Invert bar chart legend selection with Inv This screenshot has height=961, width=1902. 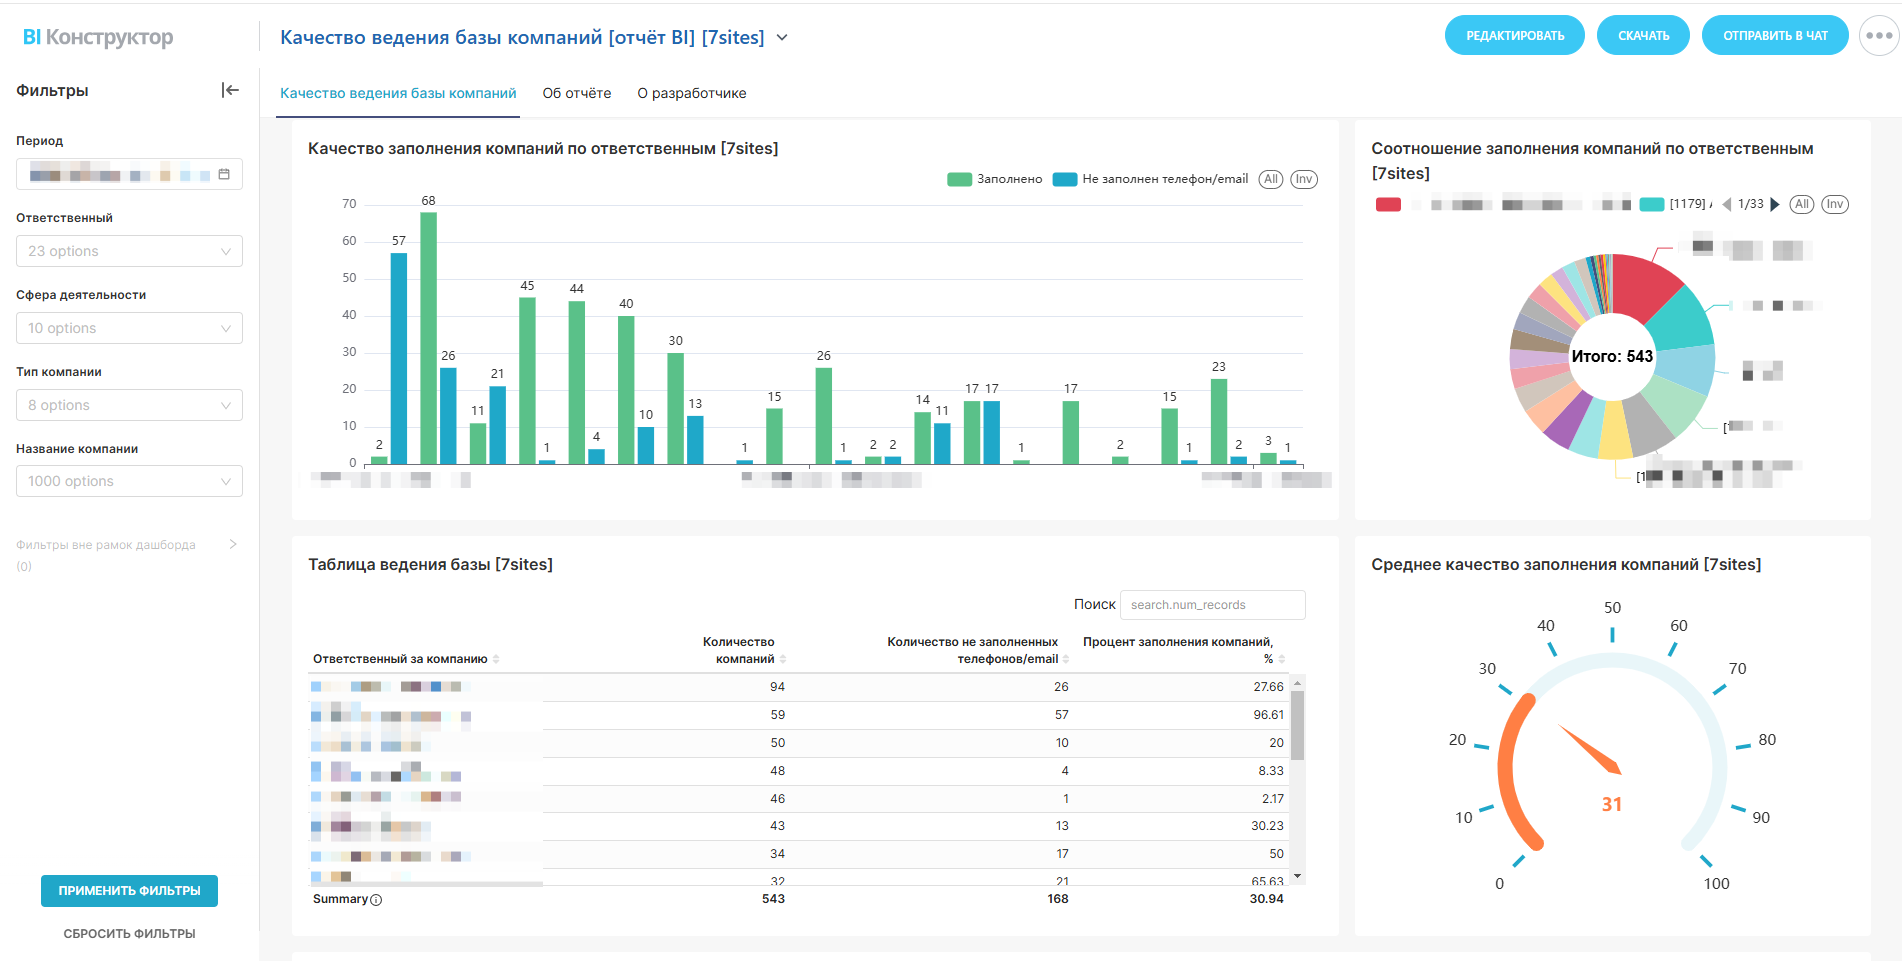click(1303, 179)
